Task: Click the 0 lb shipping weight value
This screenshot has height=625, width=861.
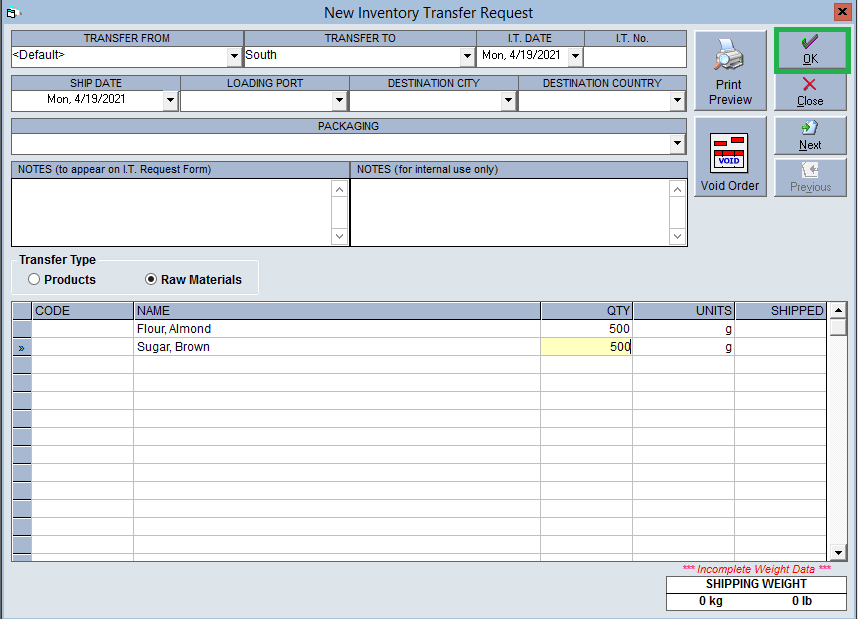Action: (804, 602)
